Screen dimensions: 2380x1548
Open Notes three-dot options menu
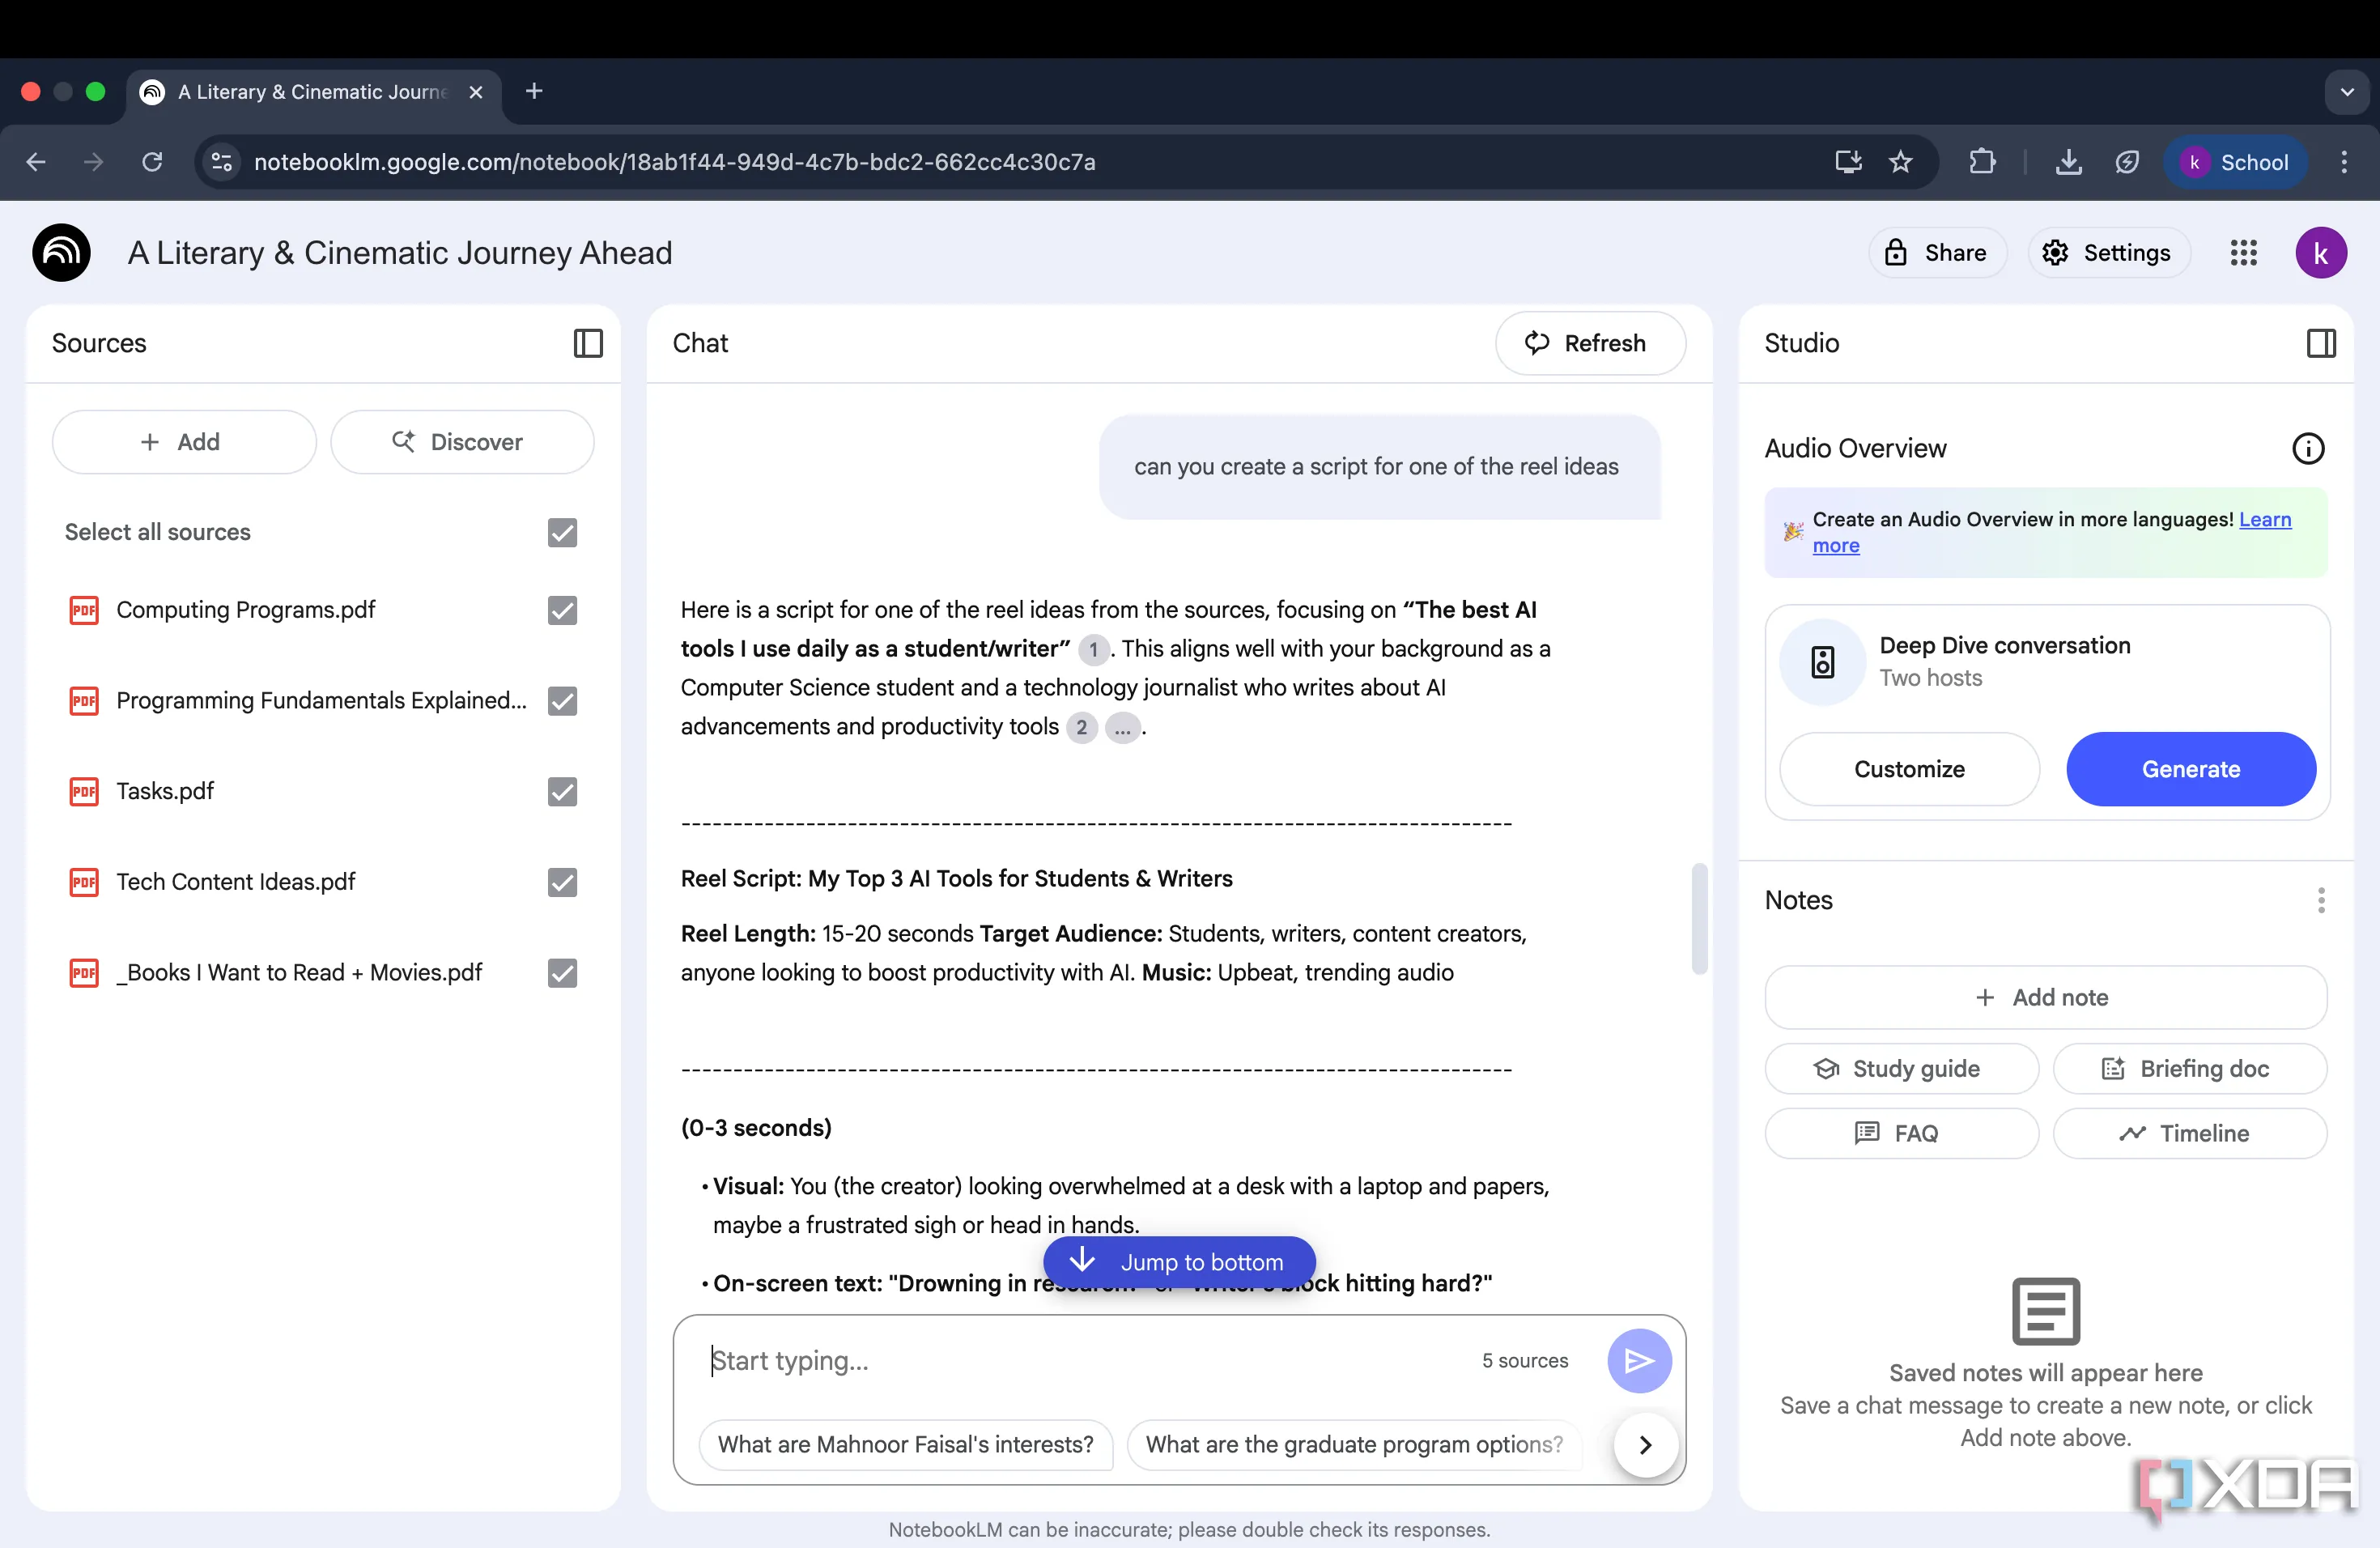pyautogui.click(x=2320, y=900)
